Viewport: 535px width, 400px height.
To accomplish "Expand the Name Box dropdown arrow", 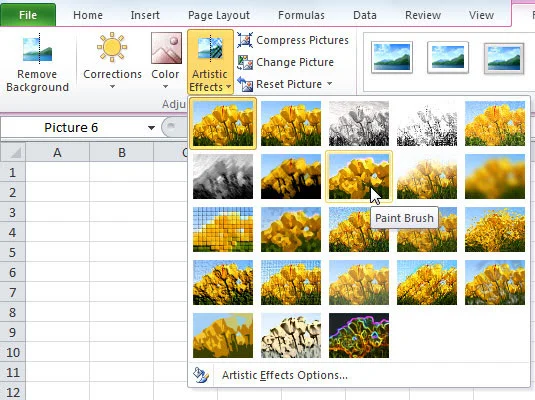I will tap(151, 128).
